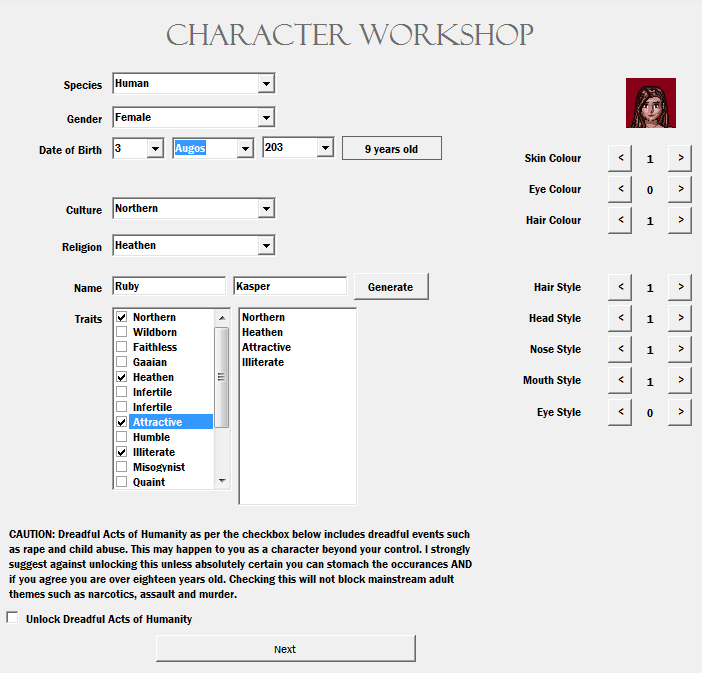Decrease Skin Colour with left arrow
Viewport: 702px width, 673px height.
click(620, 158)
